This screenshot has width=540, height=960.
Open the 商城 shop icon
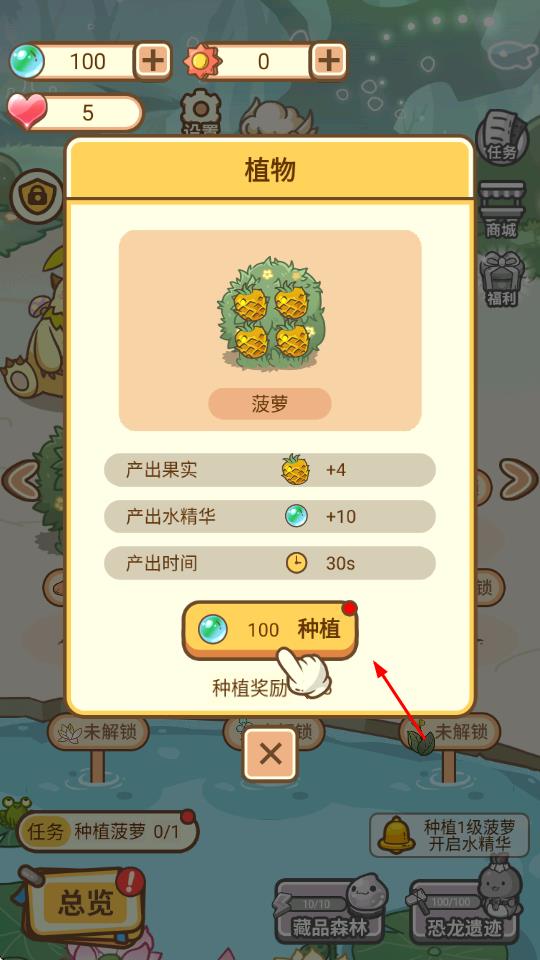501,210
